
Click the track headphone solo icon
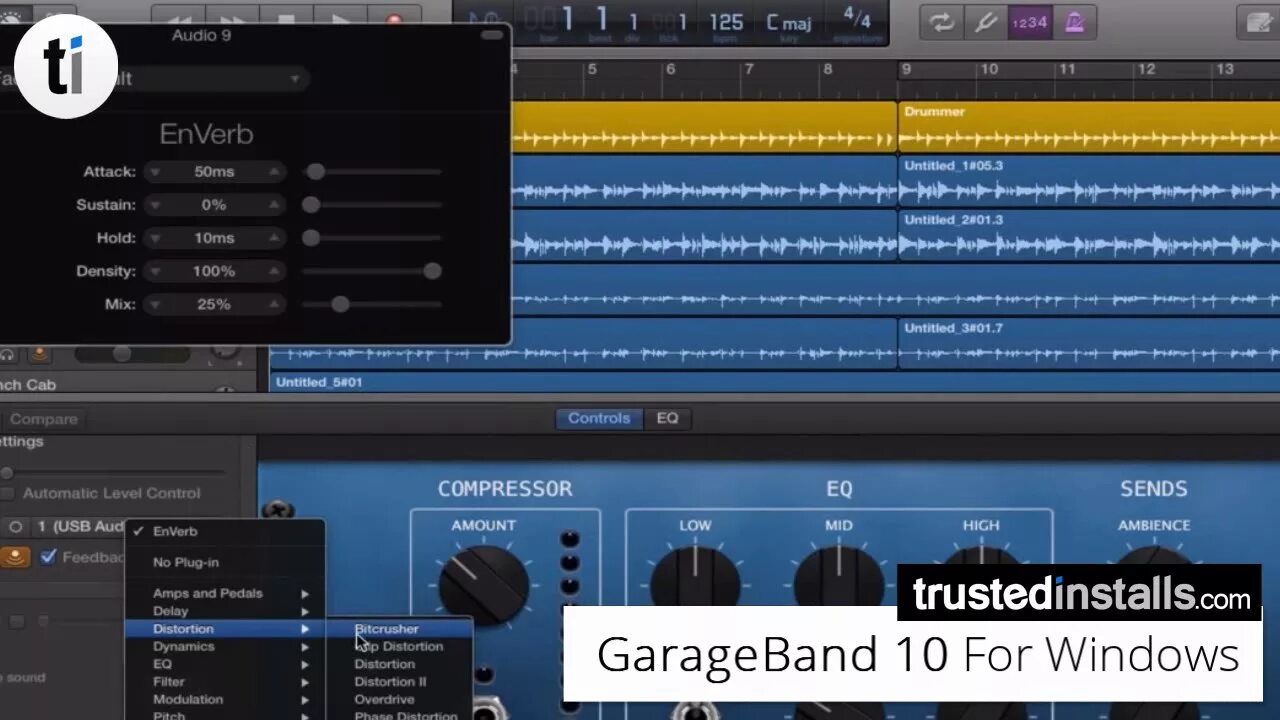[x=9, y=354]
